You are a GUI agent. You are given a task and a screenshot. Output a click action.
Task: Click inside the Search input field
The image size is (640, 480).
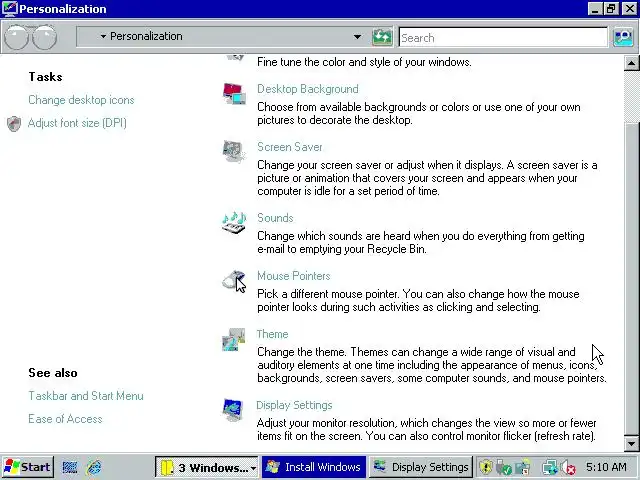coord(503,38)
